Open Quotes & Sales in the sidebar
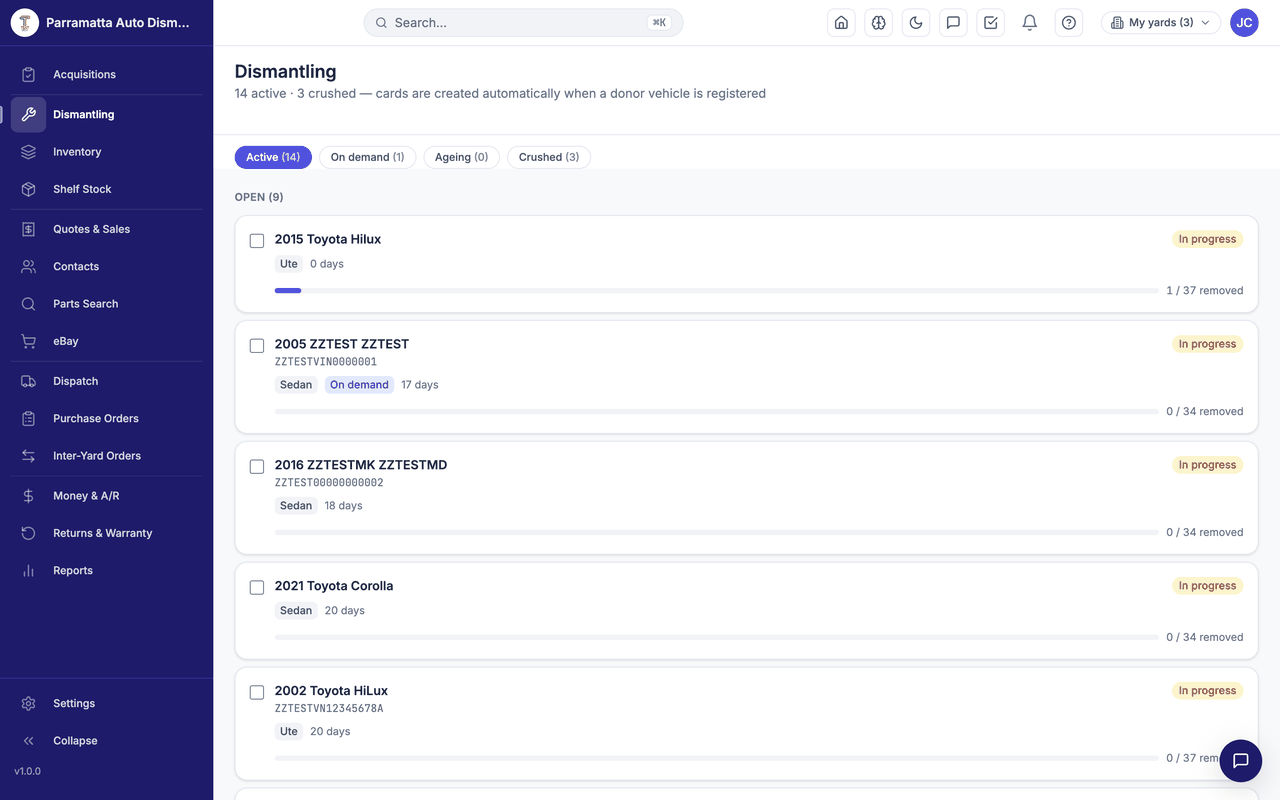The height and width of the screenshot is (800, 1280). pyautogui.click(x=106, y=229)
